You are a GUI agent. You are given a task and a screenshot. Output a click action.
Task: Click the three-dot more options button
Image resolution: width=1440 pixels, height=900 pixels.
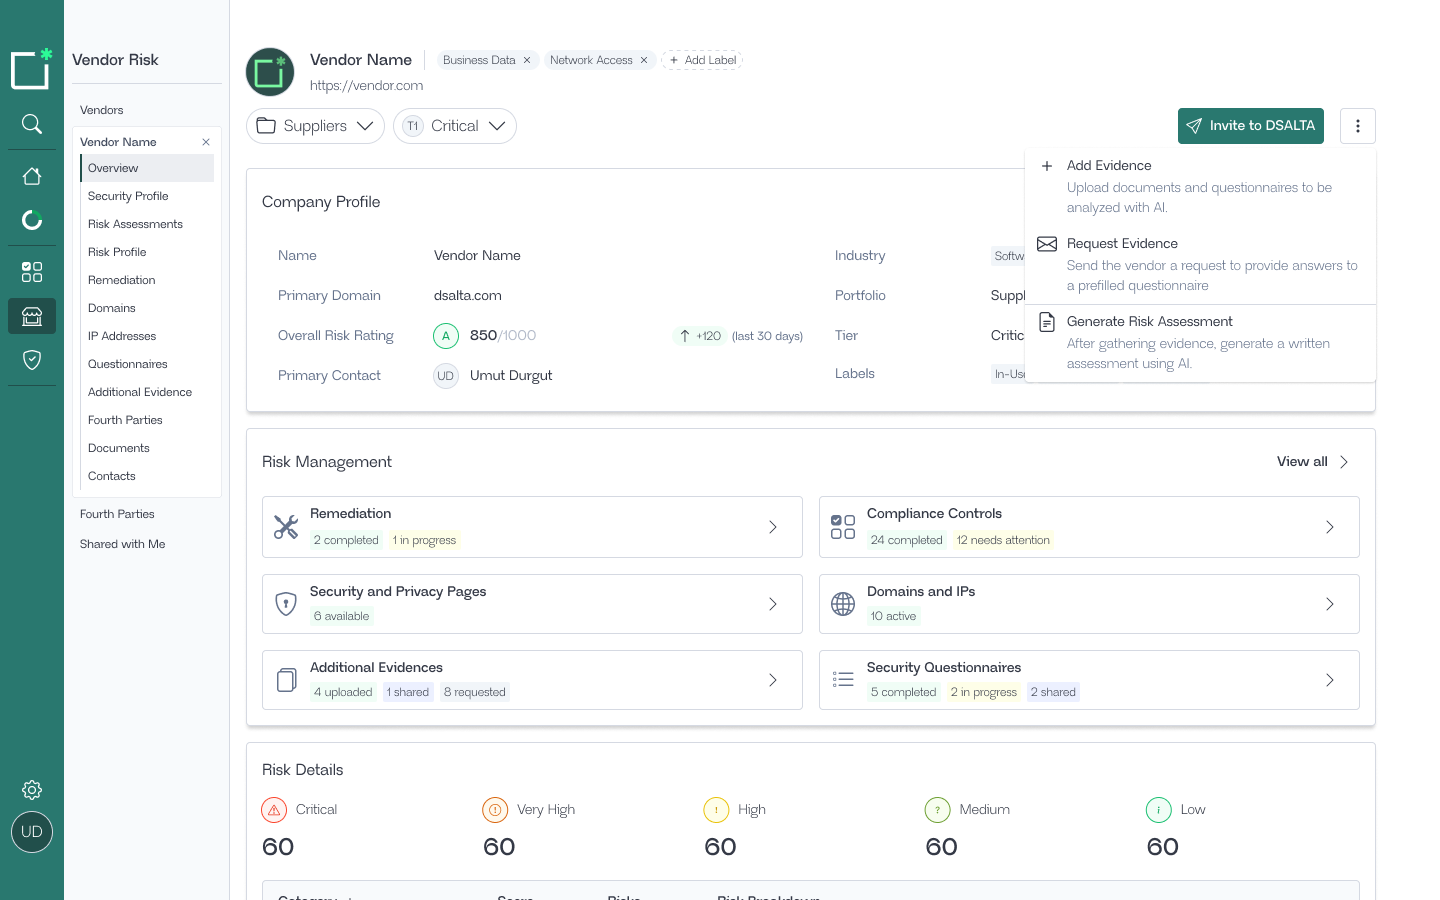pyautogui.click(x=1357, y=126)
